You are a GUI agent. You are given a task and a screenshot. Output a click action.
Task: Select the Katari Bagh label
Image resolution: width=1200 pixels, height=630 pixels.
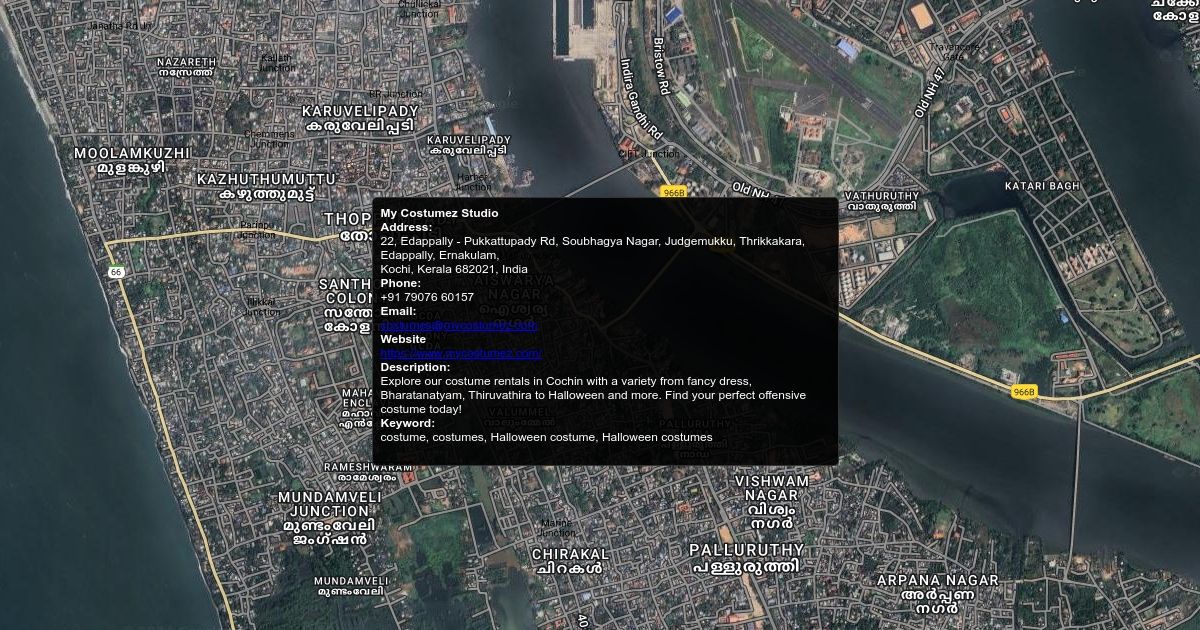1042,186
